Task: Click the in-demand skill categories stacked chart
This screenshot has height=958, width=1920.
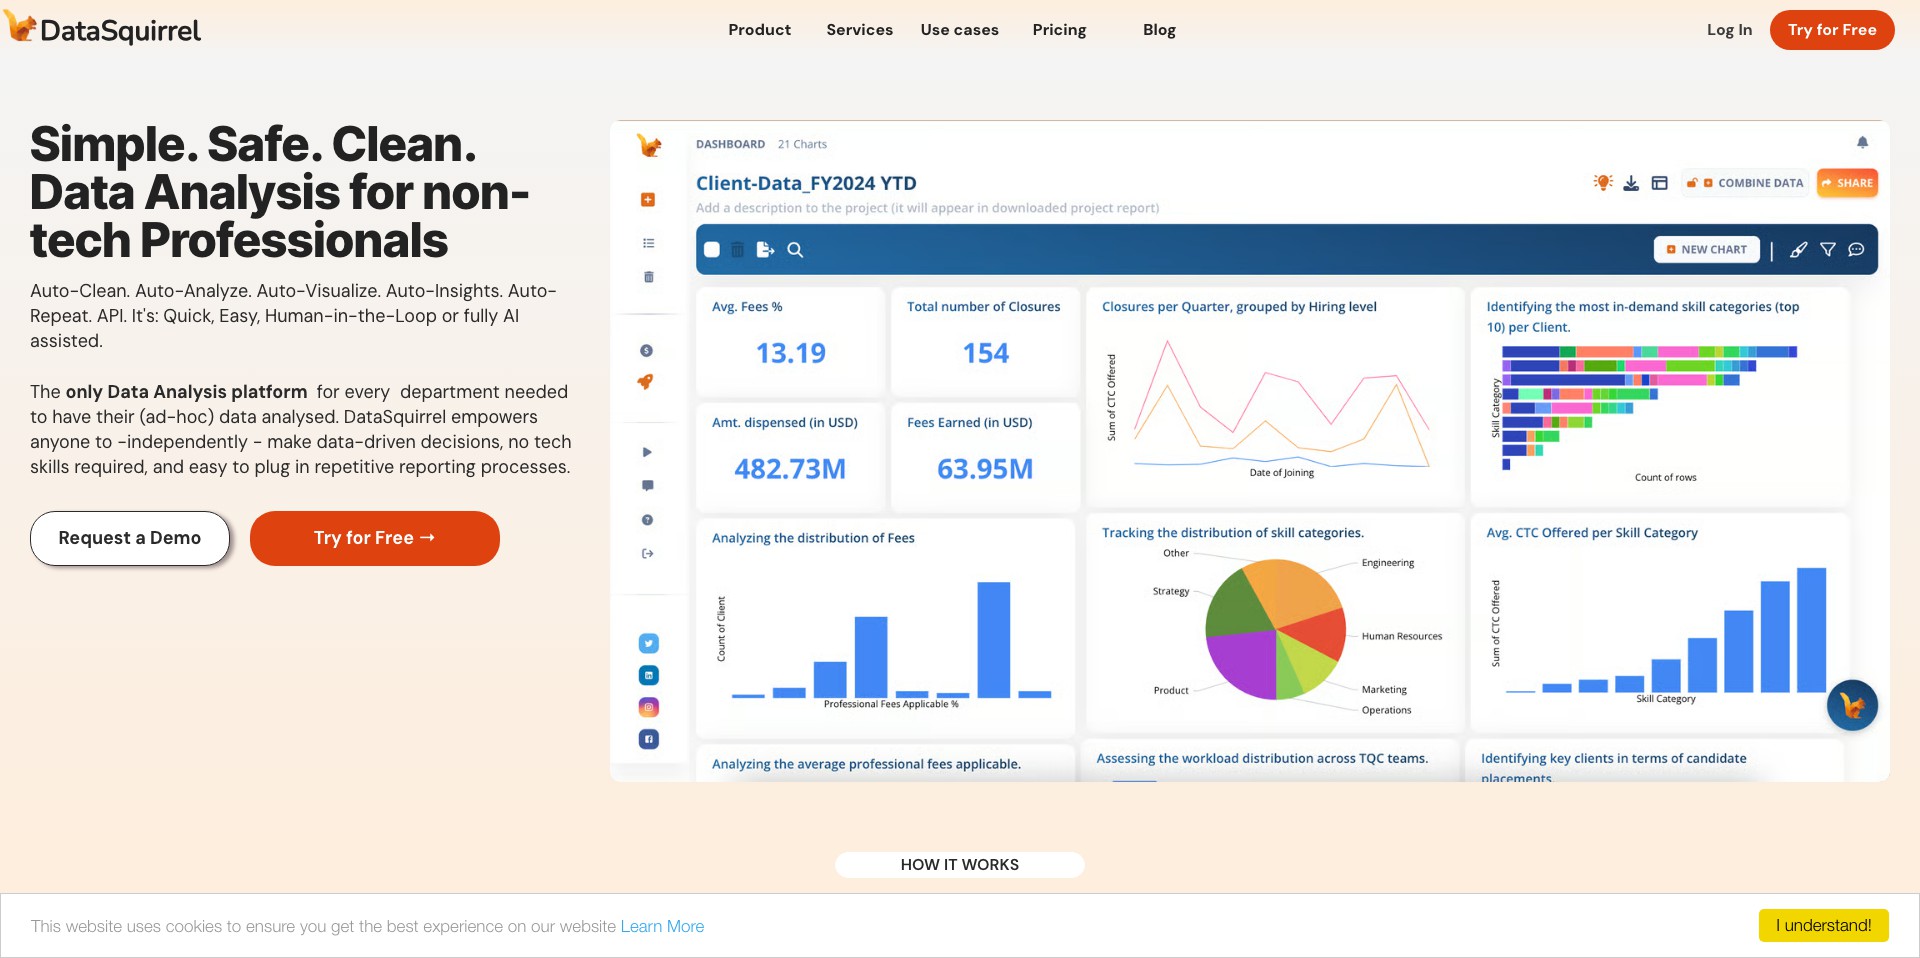Action: tap(1659, 396)
